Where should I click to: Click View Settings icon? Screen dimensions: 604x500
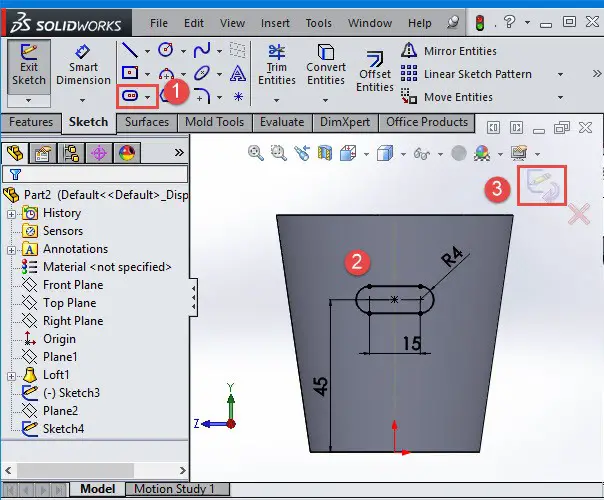click(519, 153)
